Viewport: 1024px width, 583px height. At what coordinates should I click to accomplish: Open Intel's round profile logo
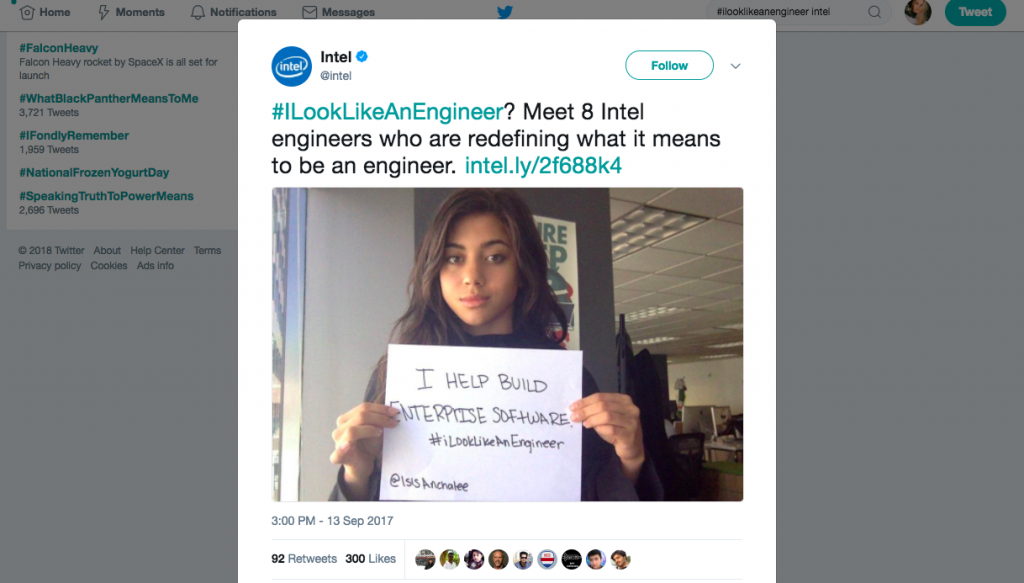point(291,66)
